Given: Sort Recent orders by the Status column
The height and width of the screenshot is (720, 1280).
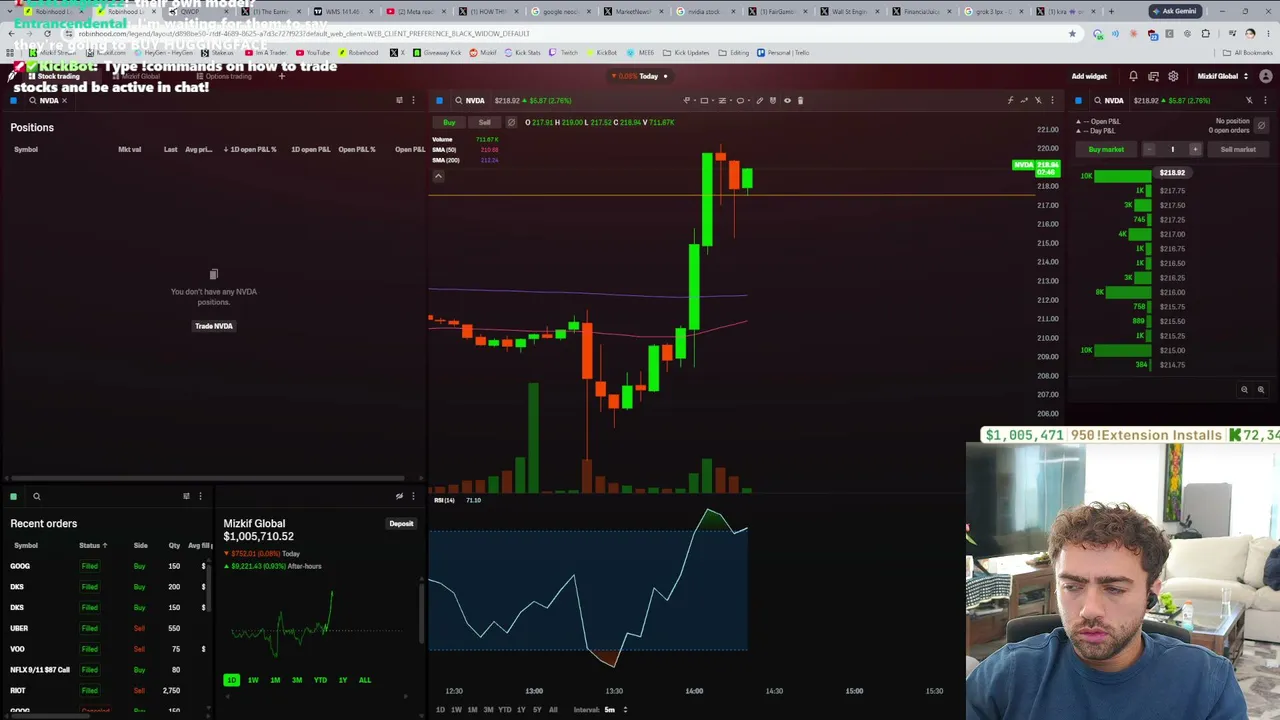Looking at the screenshot, I should point(93,545).
